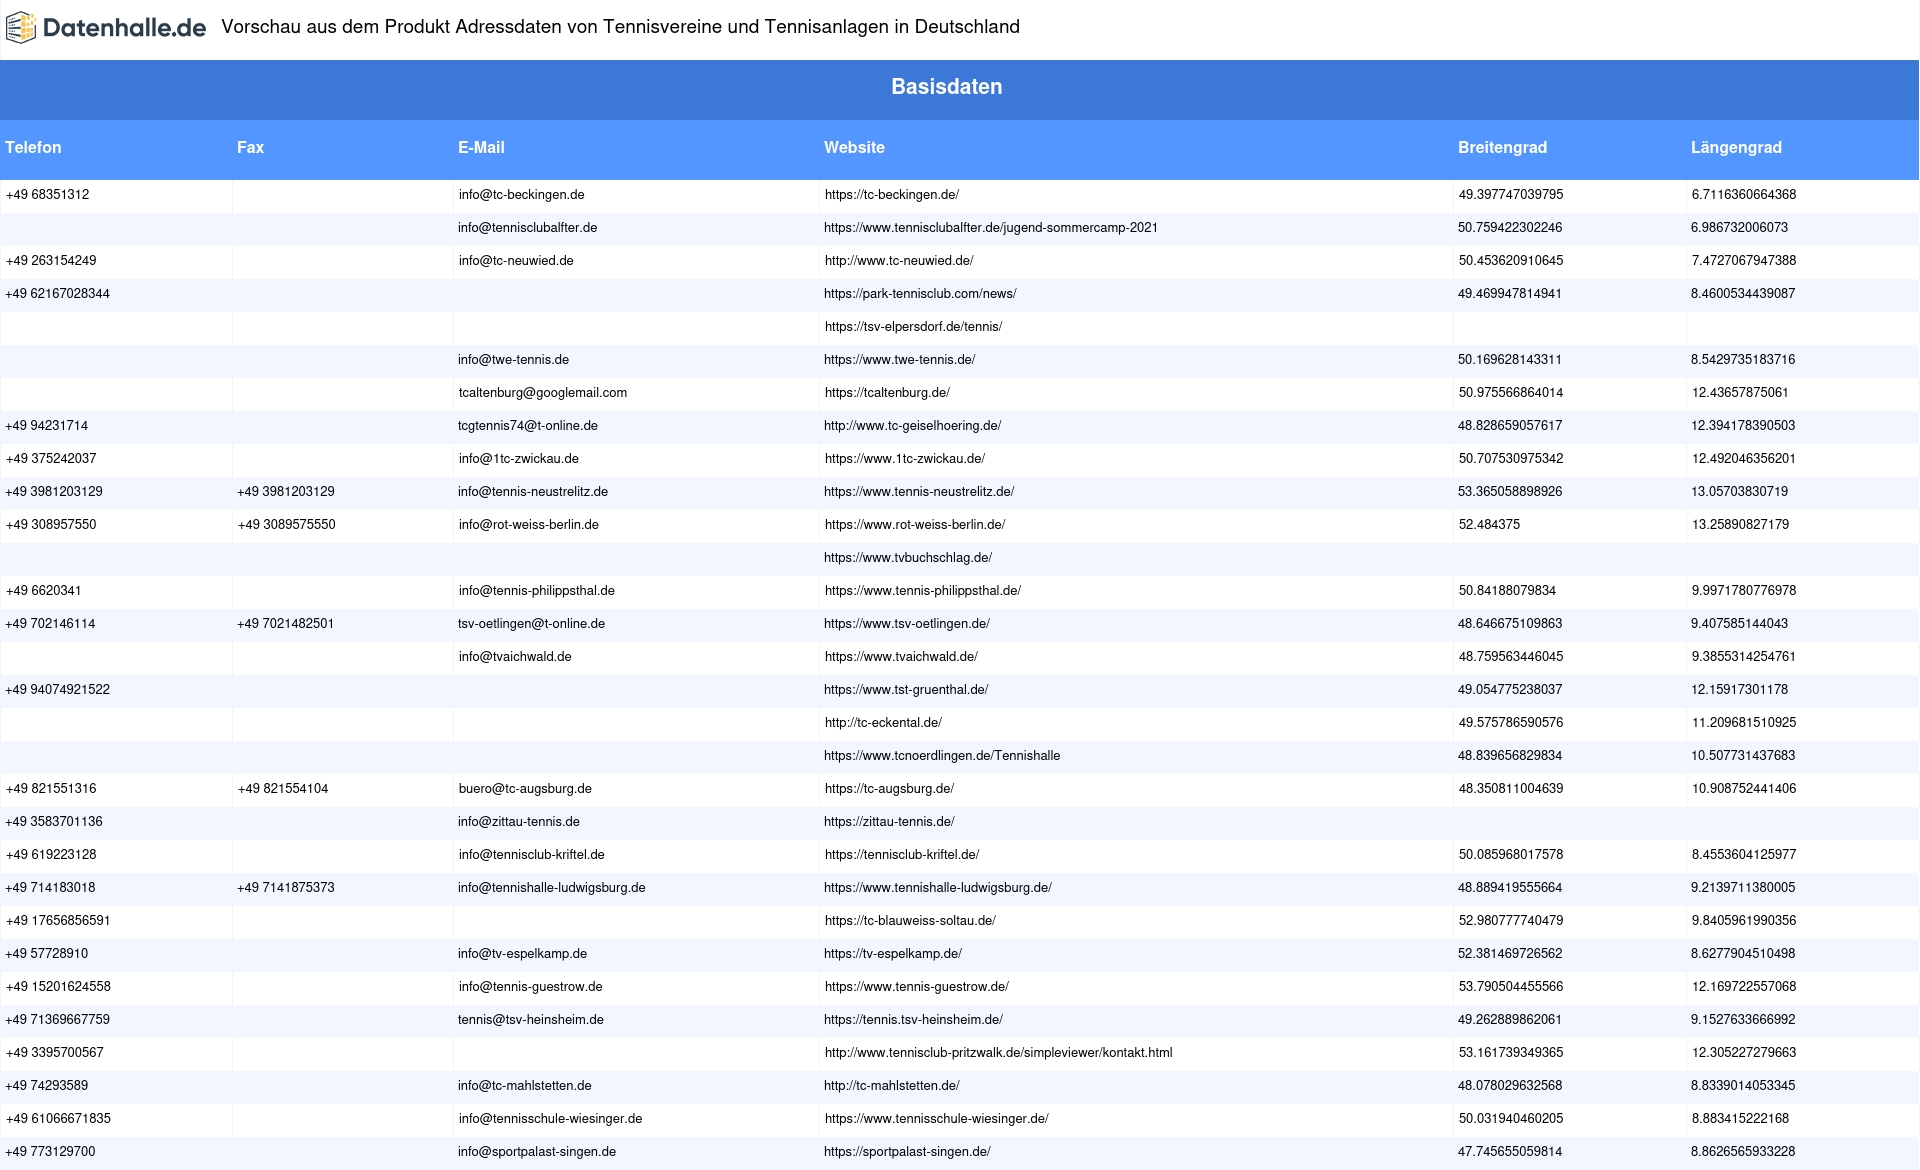Image resolution: width=1920 pixels, height=1170 pixels.
Task: Select latitude value 49.397747039795
Action: pos(1511,195)
